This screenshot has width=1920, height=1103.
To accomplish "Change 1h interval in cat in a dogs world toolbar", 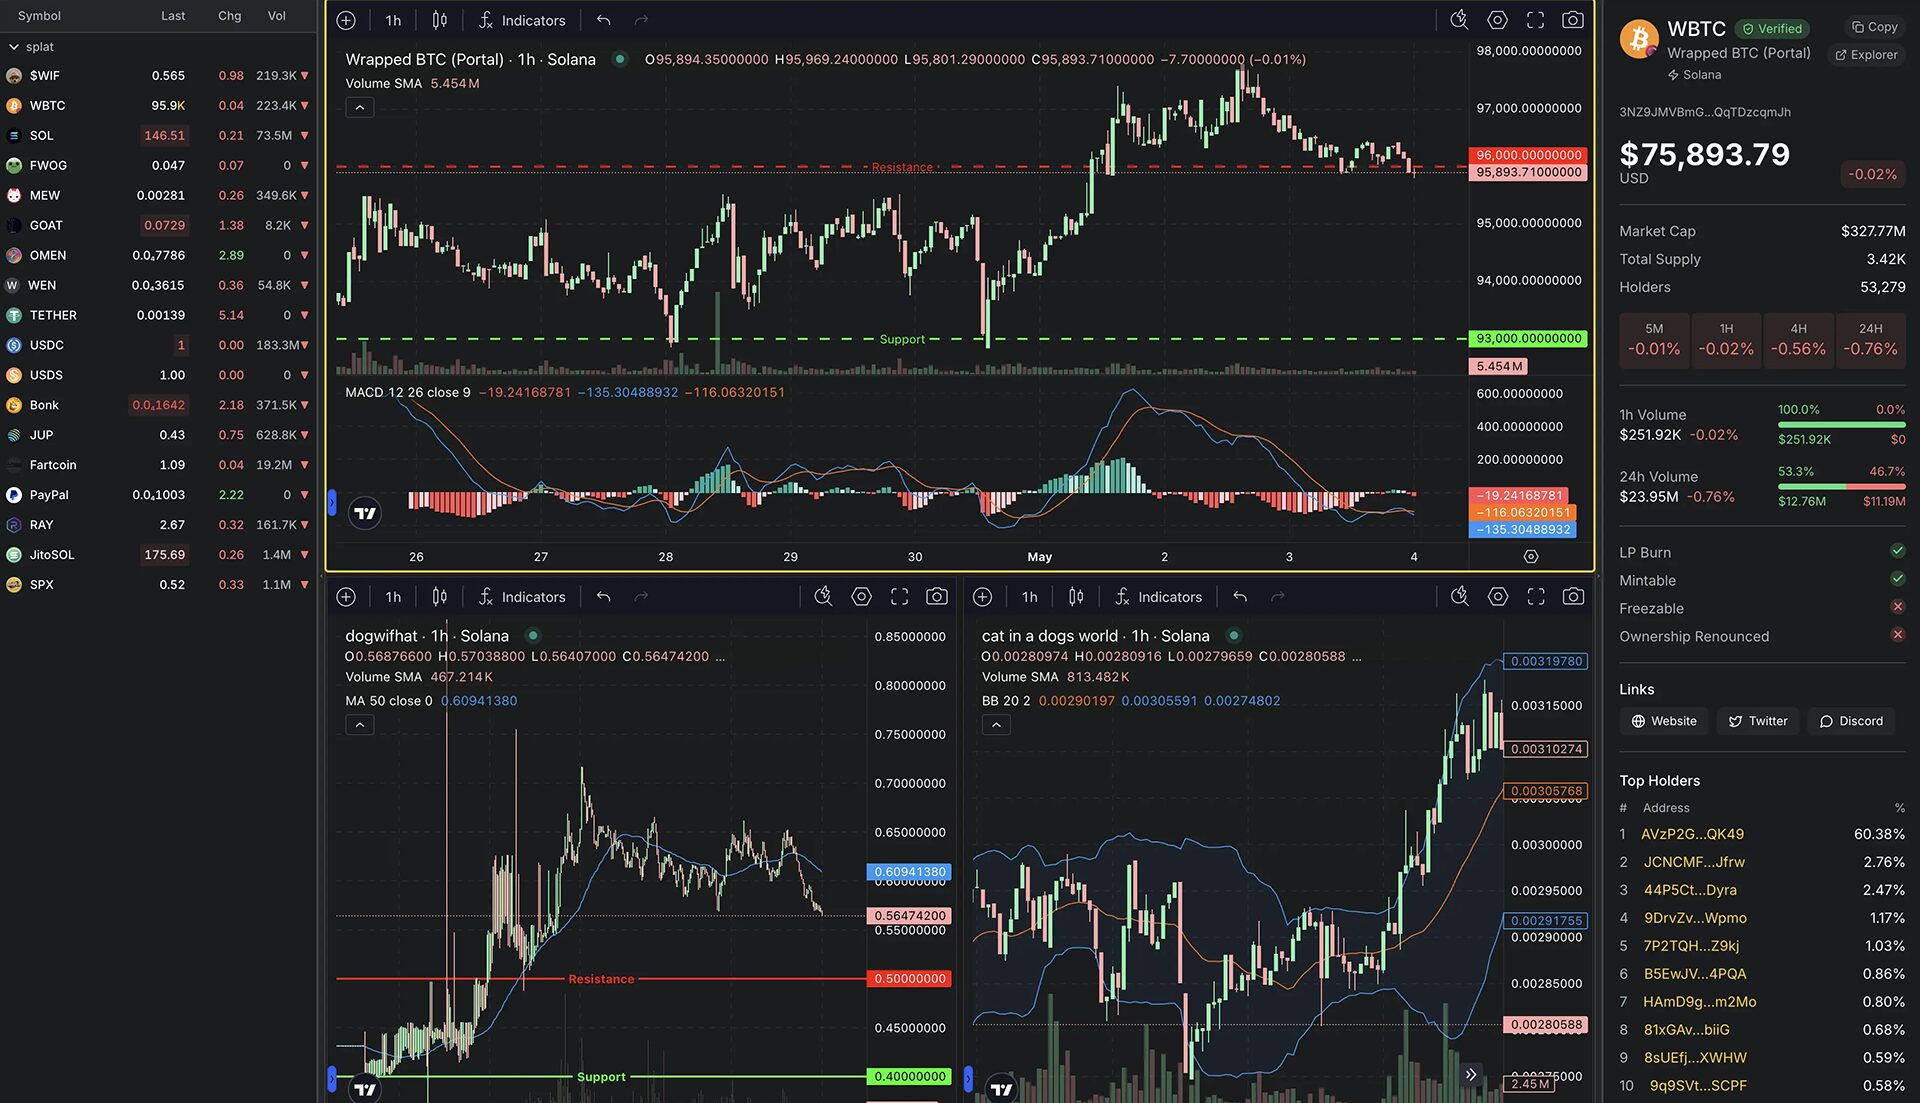I will tap(1030, 597).
